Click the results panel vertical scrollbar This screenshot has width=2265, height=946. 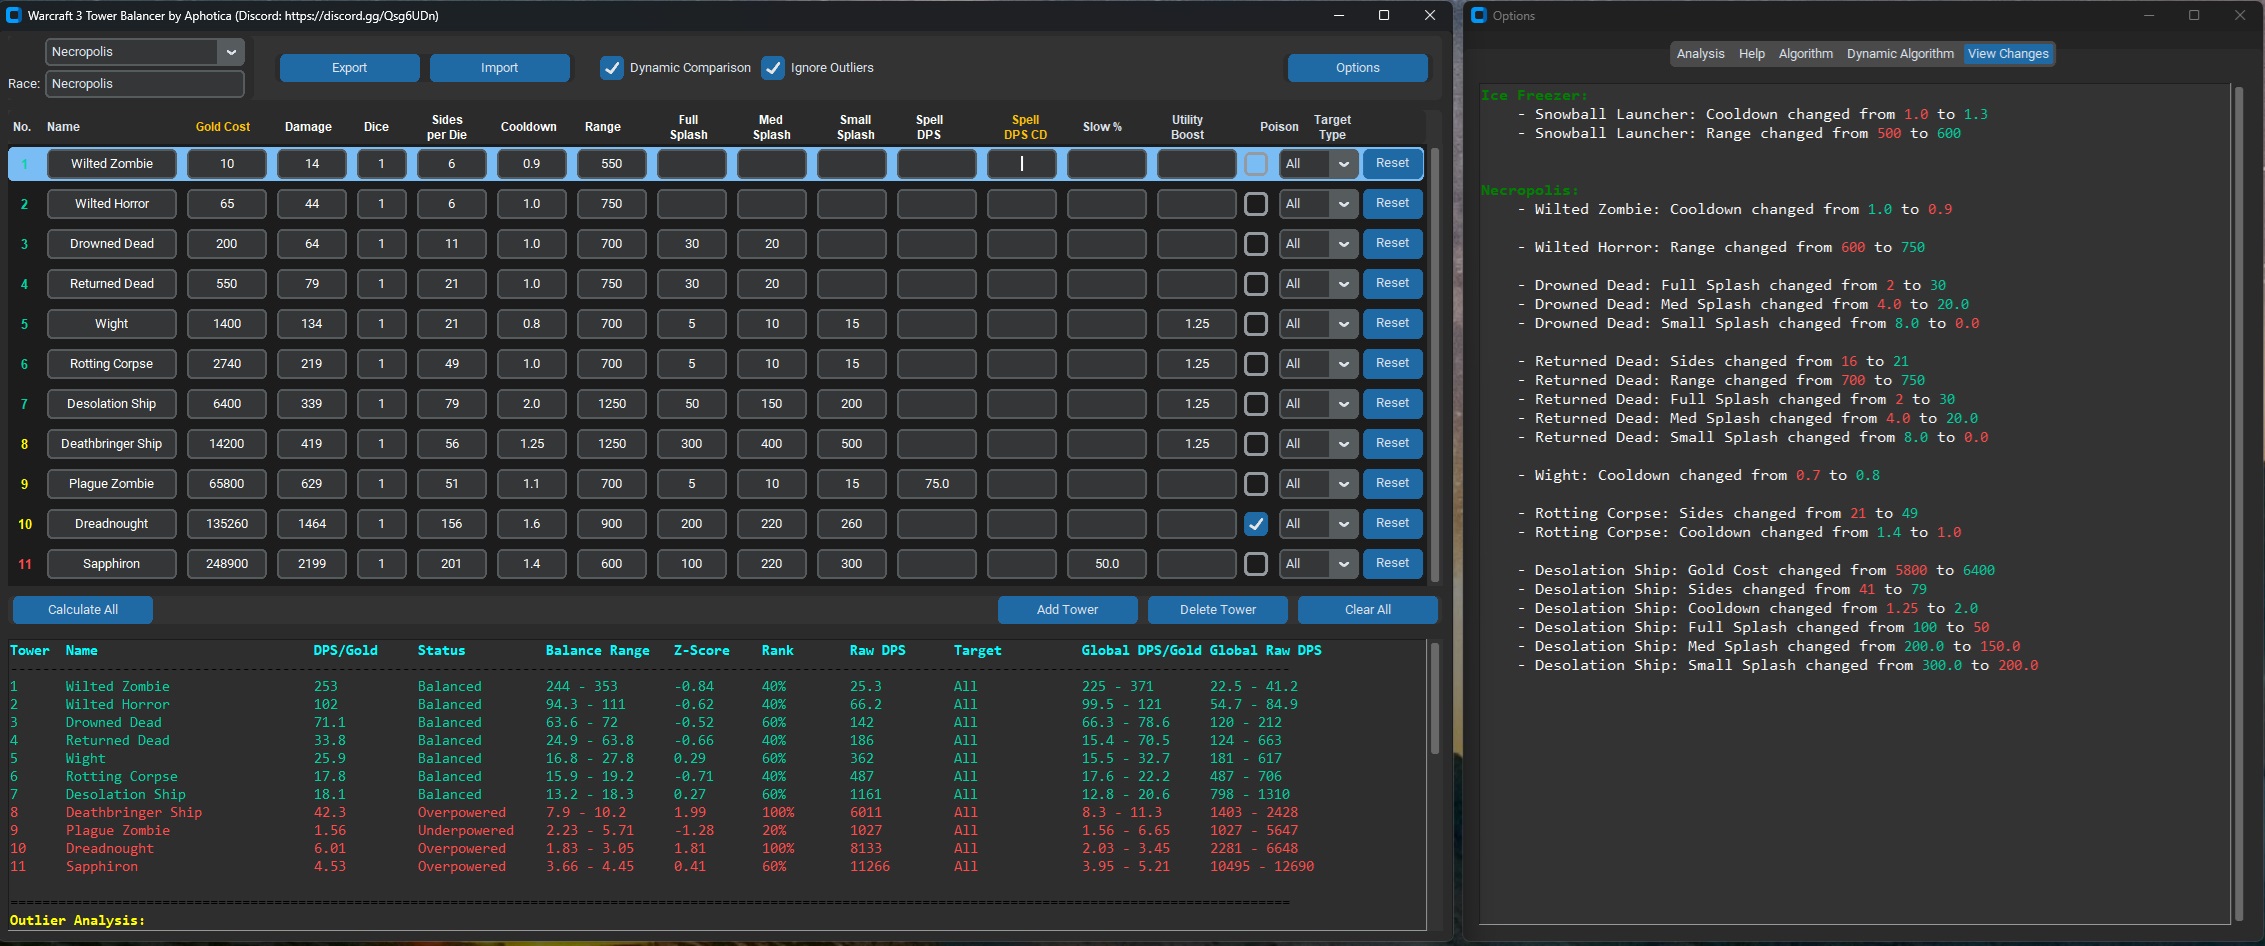click(1434, 698)
